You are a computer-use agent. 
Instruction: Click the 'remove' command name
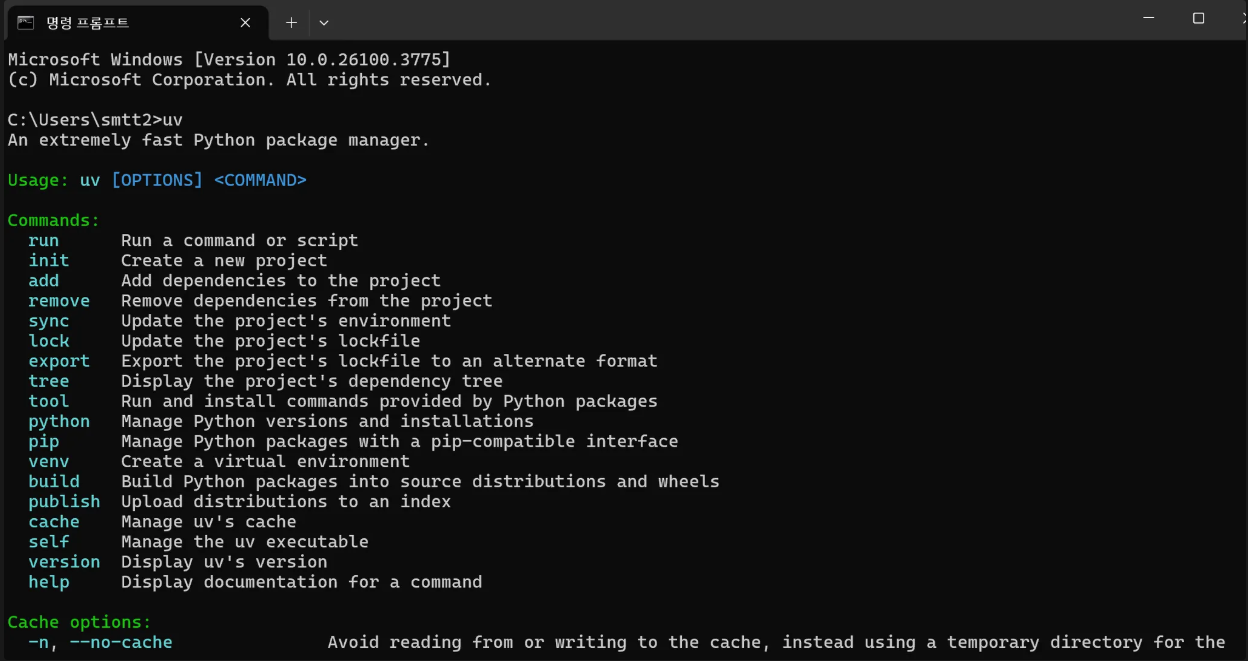pos(59,301)
